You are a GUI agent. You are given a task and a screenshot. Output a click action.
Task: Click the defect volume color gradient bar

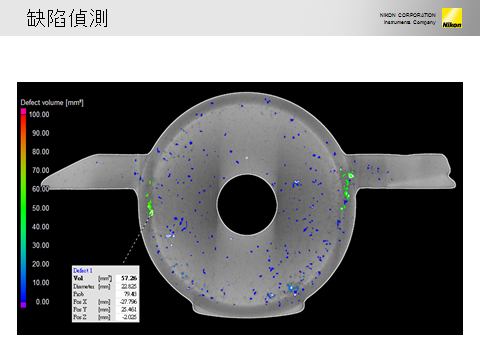tap(23, 208)
